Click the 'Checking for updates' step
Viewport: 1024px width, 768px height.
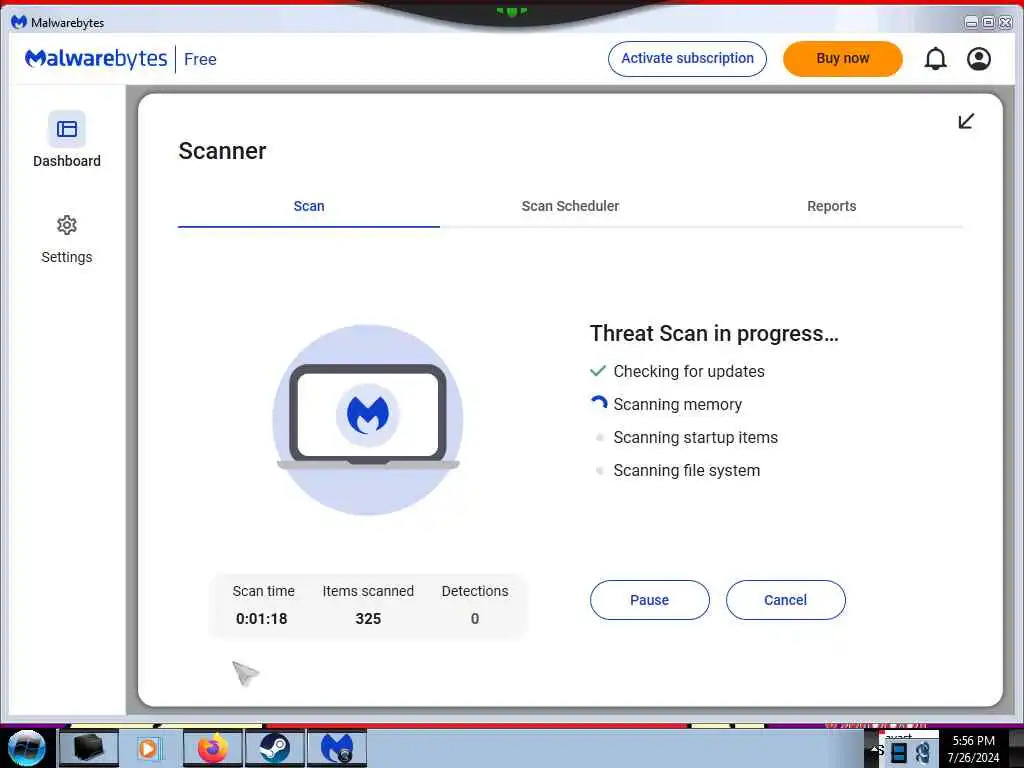click(689, 372)
